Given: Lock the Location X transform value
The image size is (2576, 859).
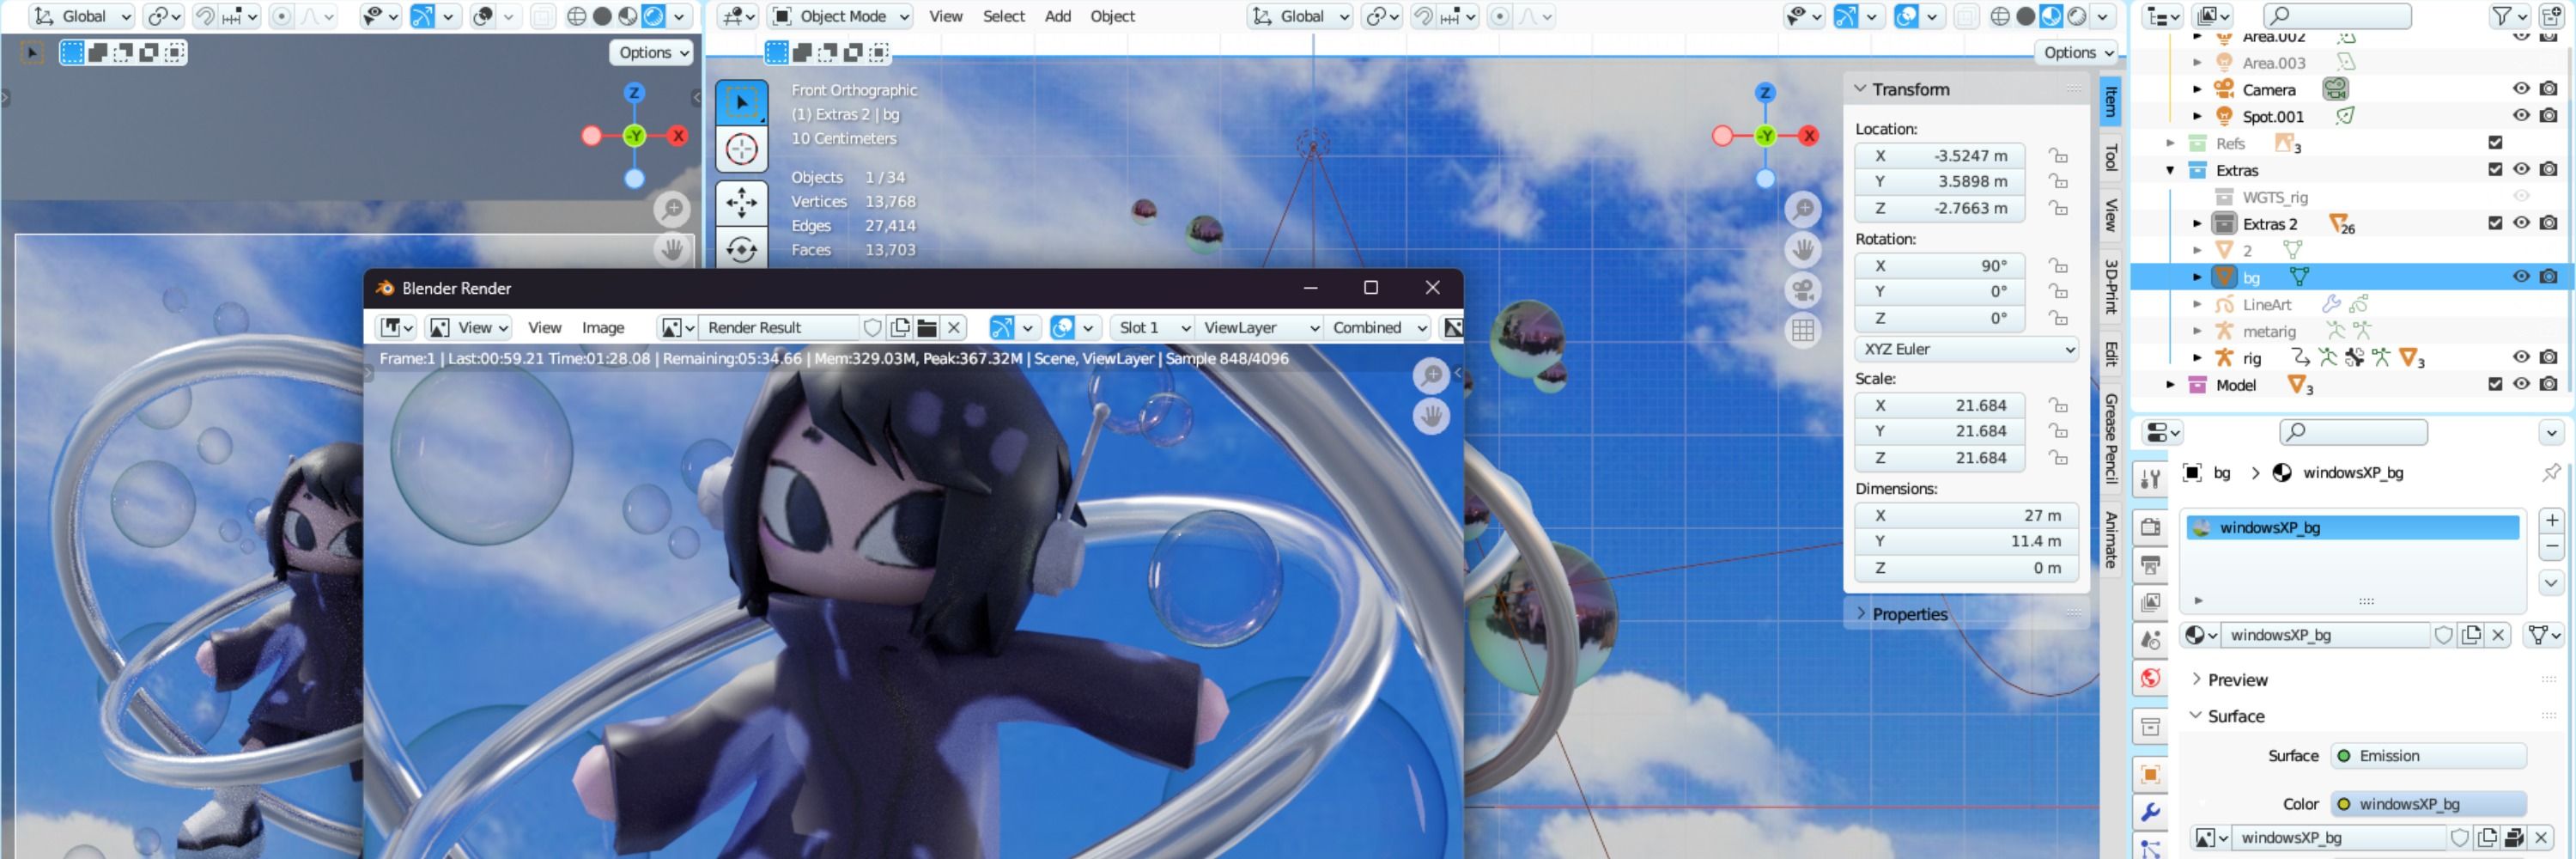Looking at the screenshot, I should [x=2058, y=156].
